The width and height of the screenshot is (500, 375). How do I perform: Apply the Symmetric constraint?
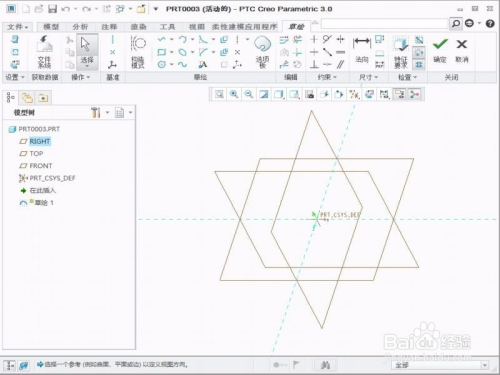(x=340, y=40)
